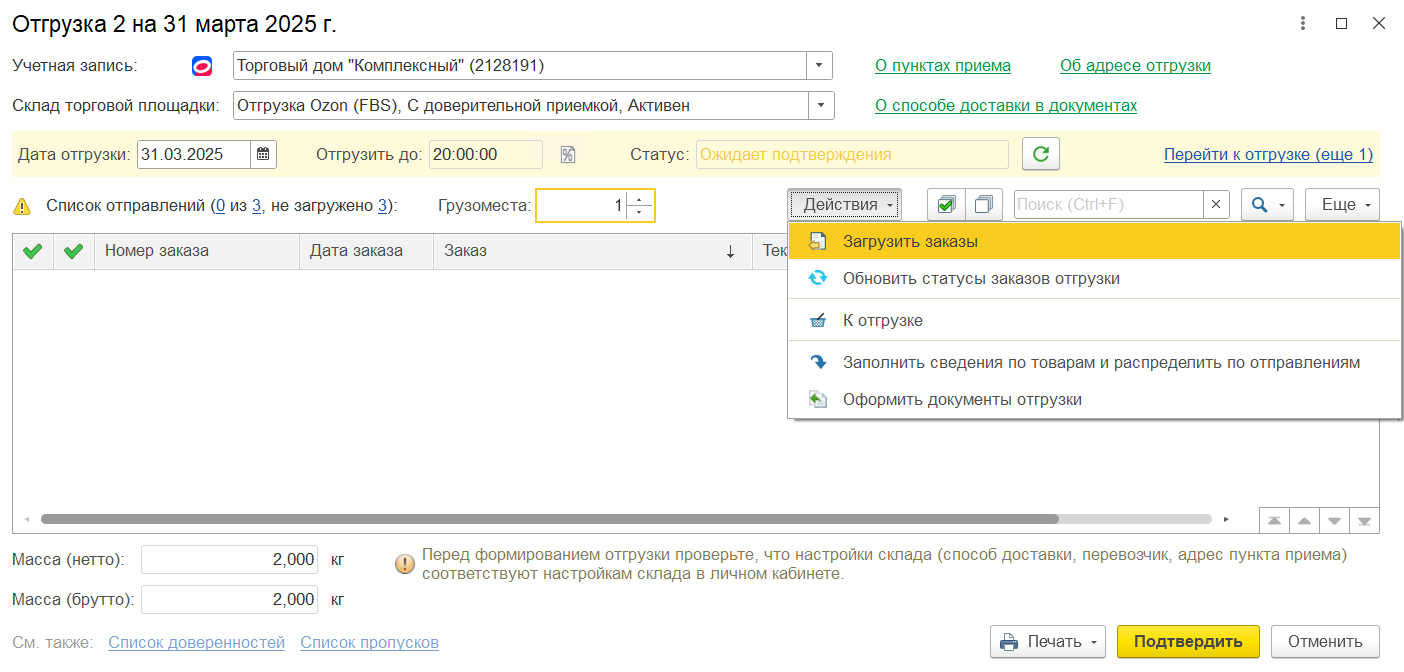Screen dimensions: 1404x672
Task: Expand the Учетная запись dropdown
Action: [820, 66]
